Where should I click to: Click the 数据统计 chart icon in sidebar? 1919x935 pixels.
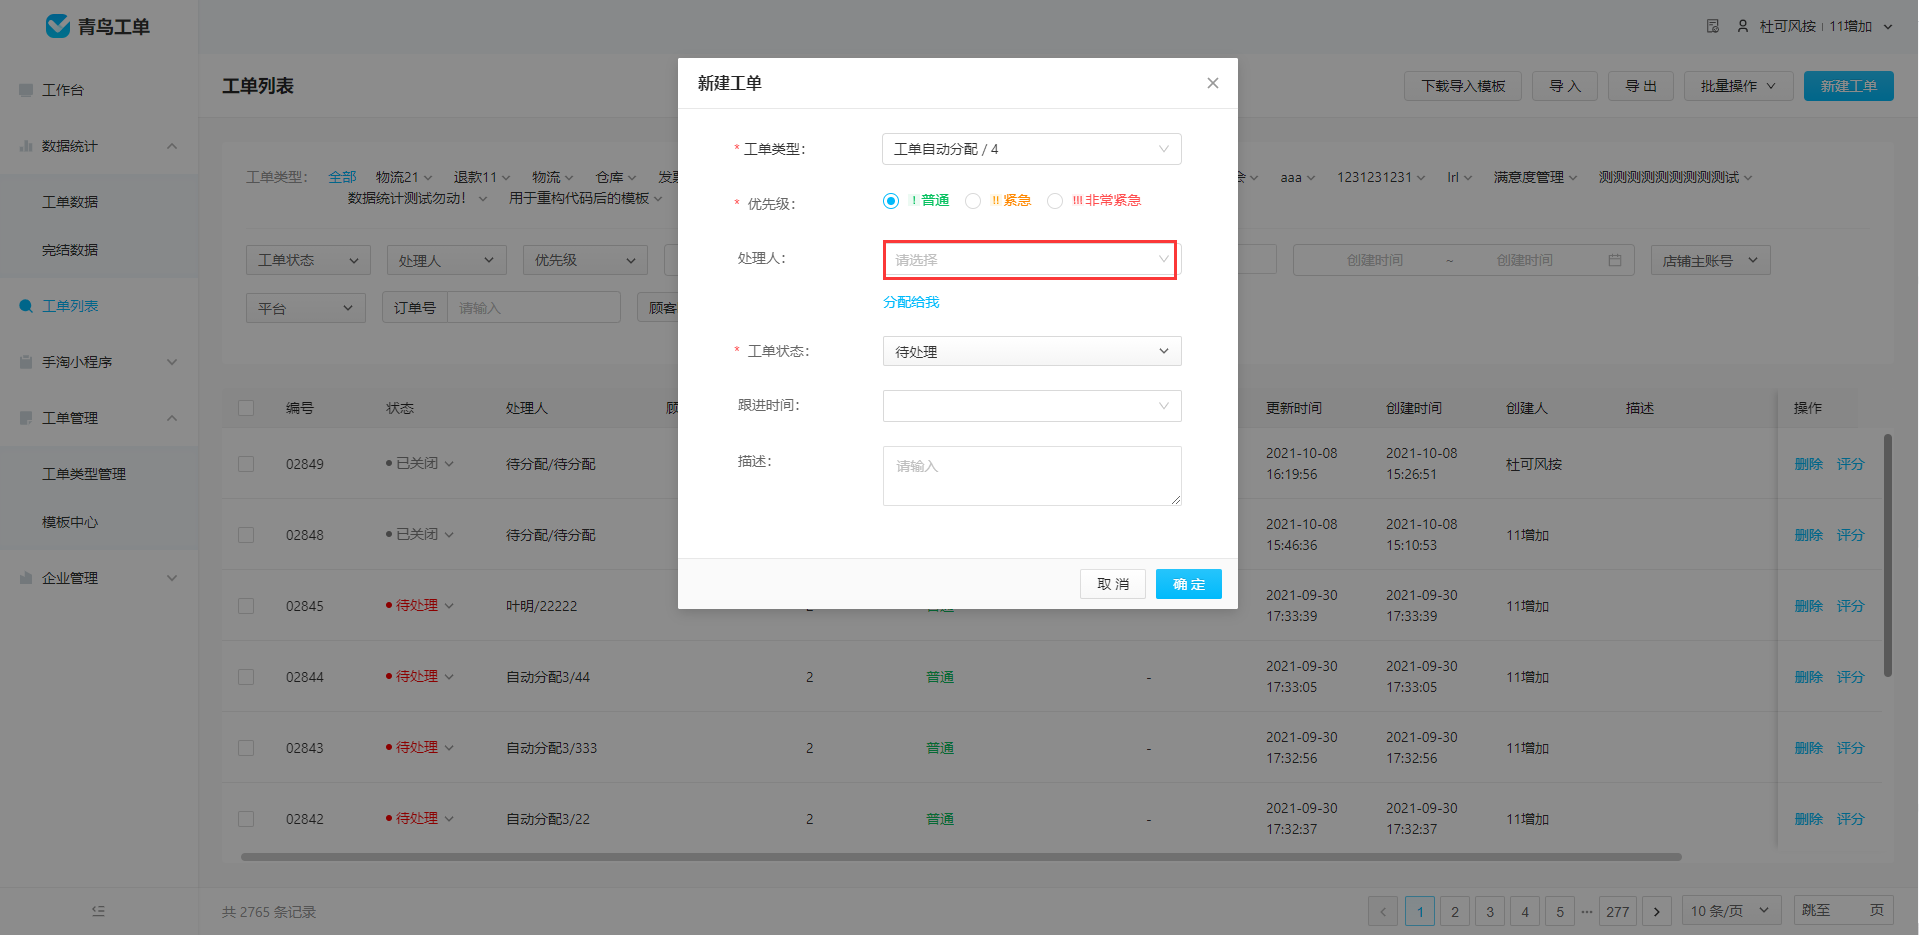click(26, 146)
